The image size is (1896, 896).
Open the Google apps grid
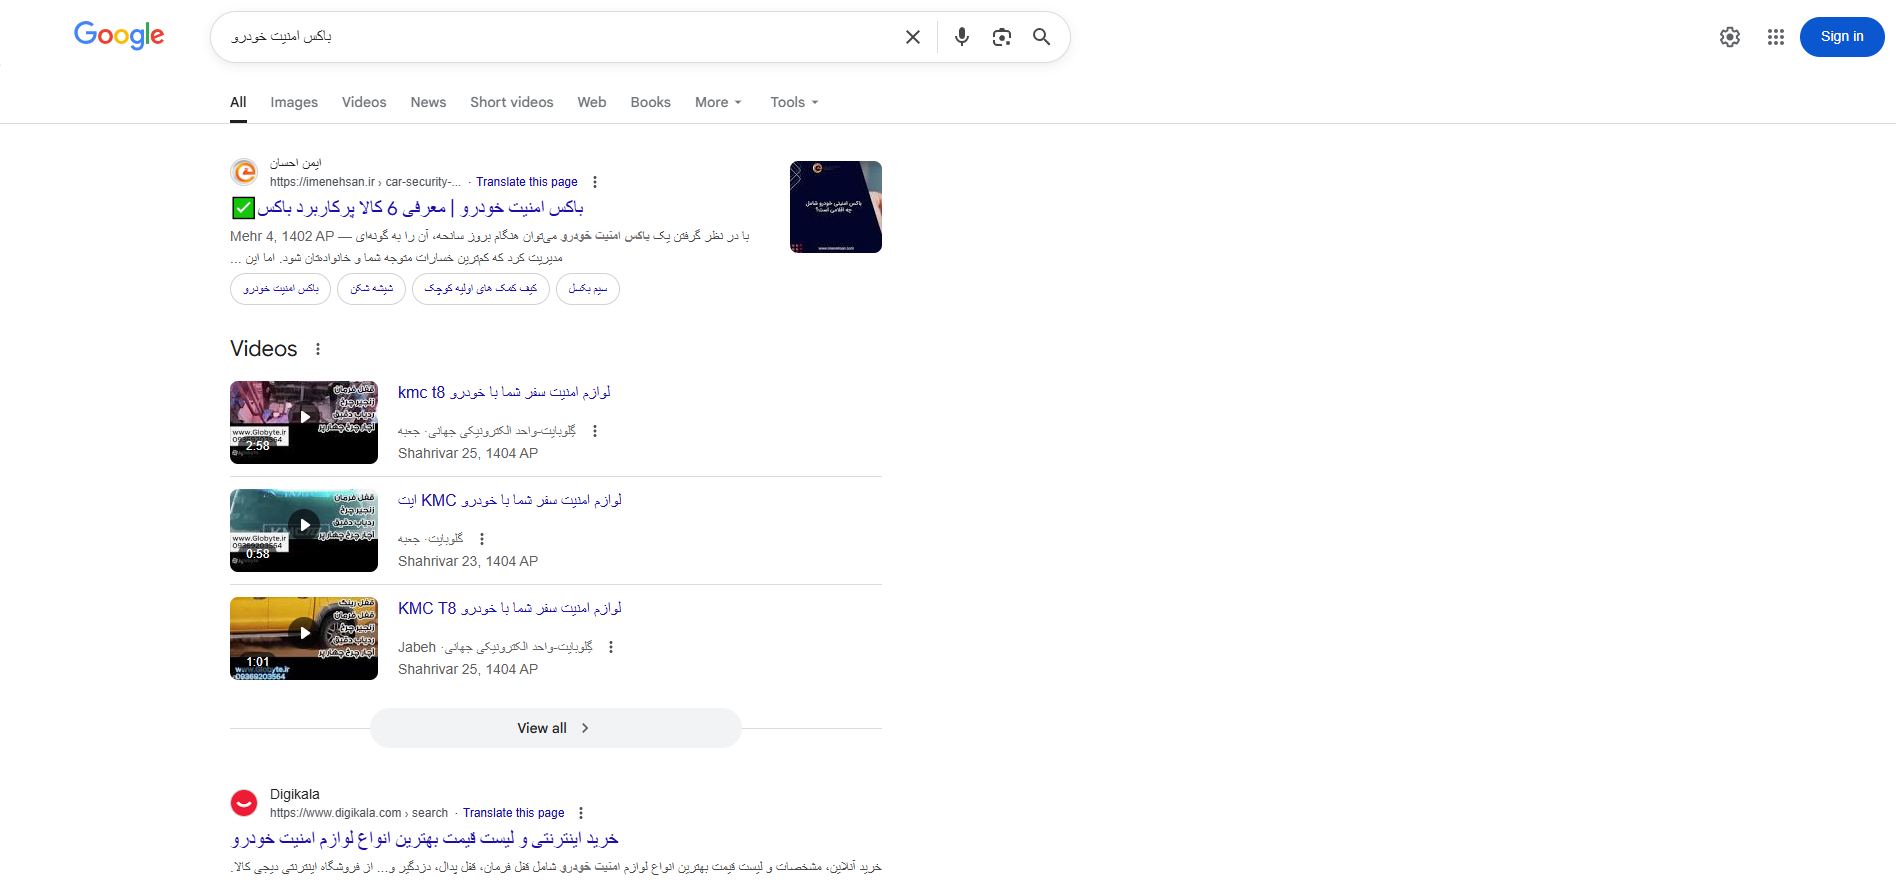1776,37
